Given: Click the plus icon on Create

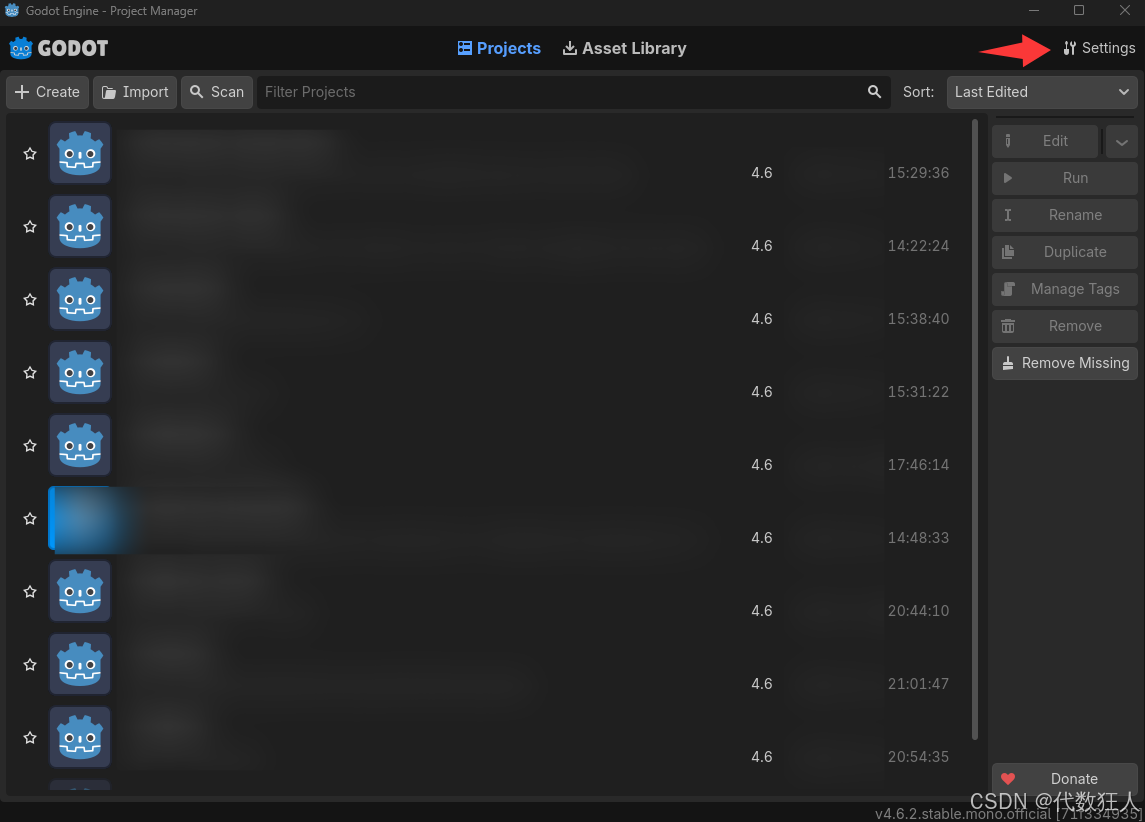Looking at the screenshot, I should point(22,92).
